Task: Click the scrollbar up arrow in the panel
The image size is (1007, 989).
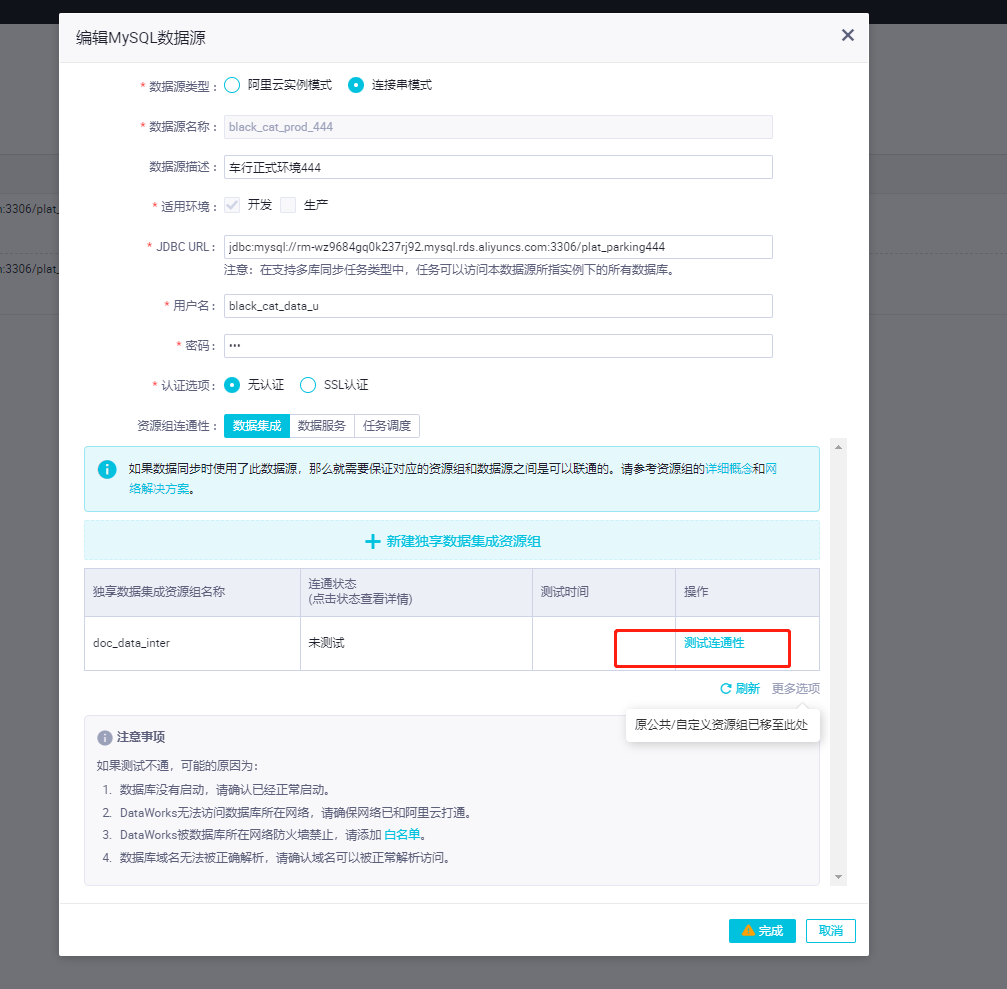Action: [x=838, y=447]
